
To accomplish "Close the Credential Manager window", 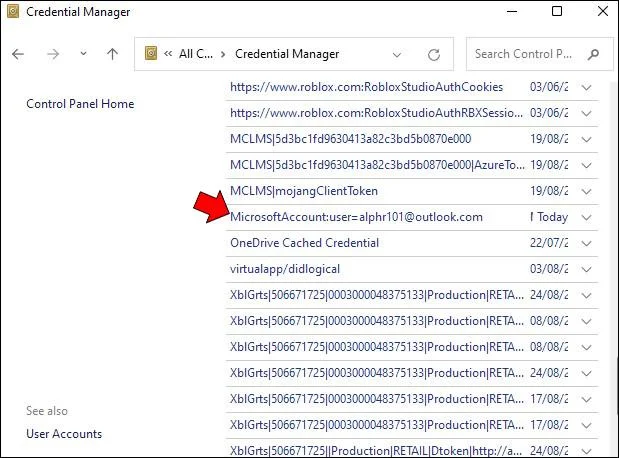I will 603,11.
